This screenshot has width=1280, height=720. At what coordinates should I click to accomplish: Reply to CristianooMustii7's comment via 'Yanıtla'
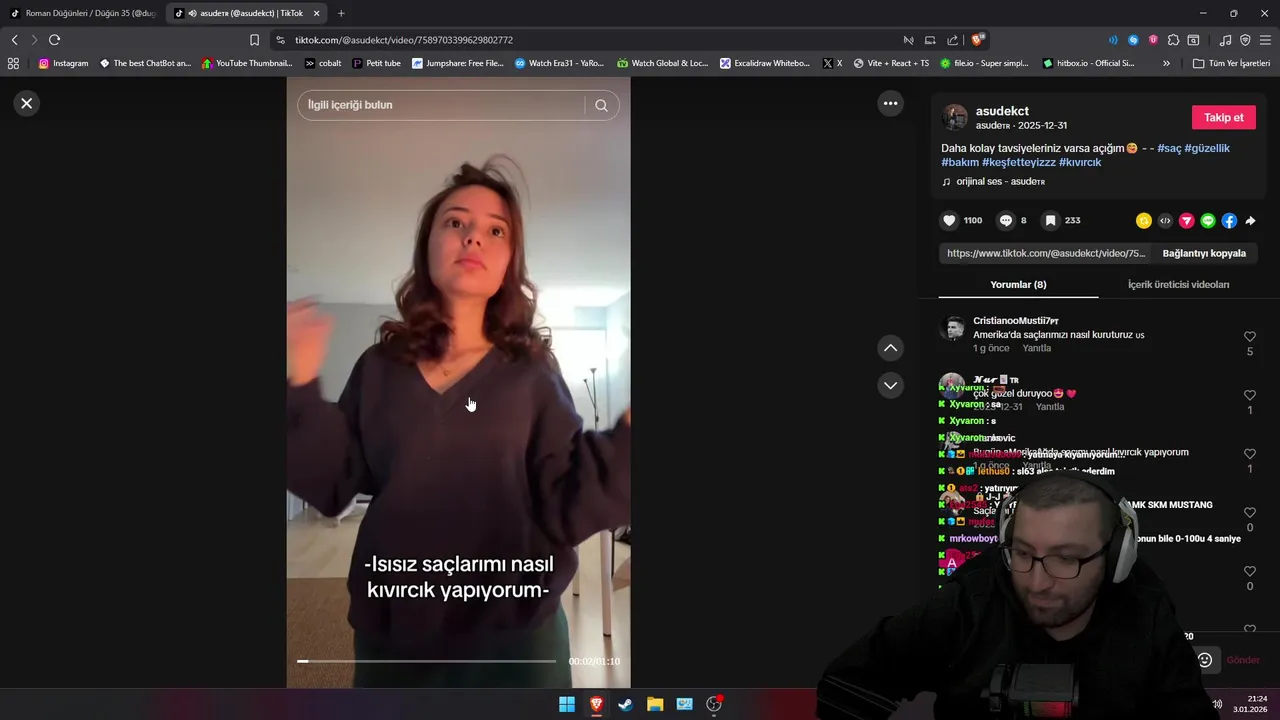(x=1036, y=348)
